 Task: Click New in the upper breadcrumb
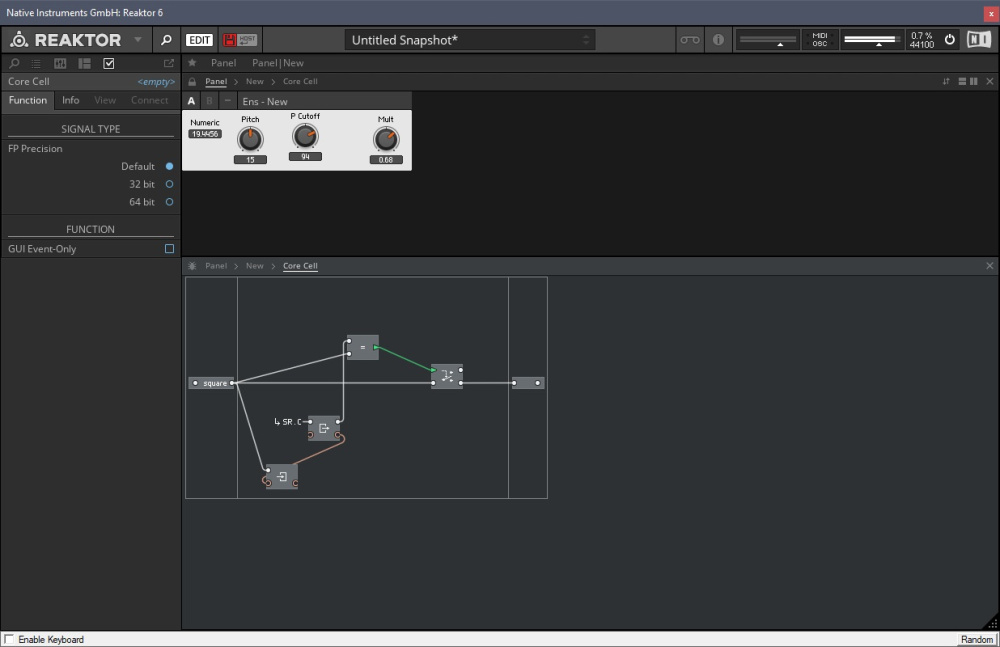tap(254, 81)
